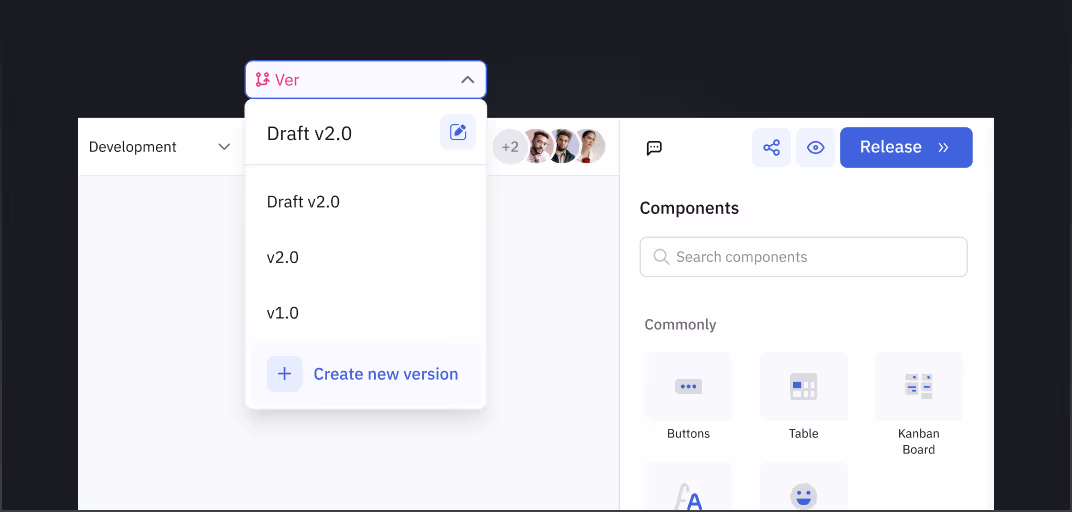Select Draft v2.0 from version list
The height and width of the screenshot is (512, 1072).
[x=303, y=202]
